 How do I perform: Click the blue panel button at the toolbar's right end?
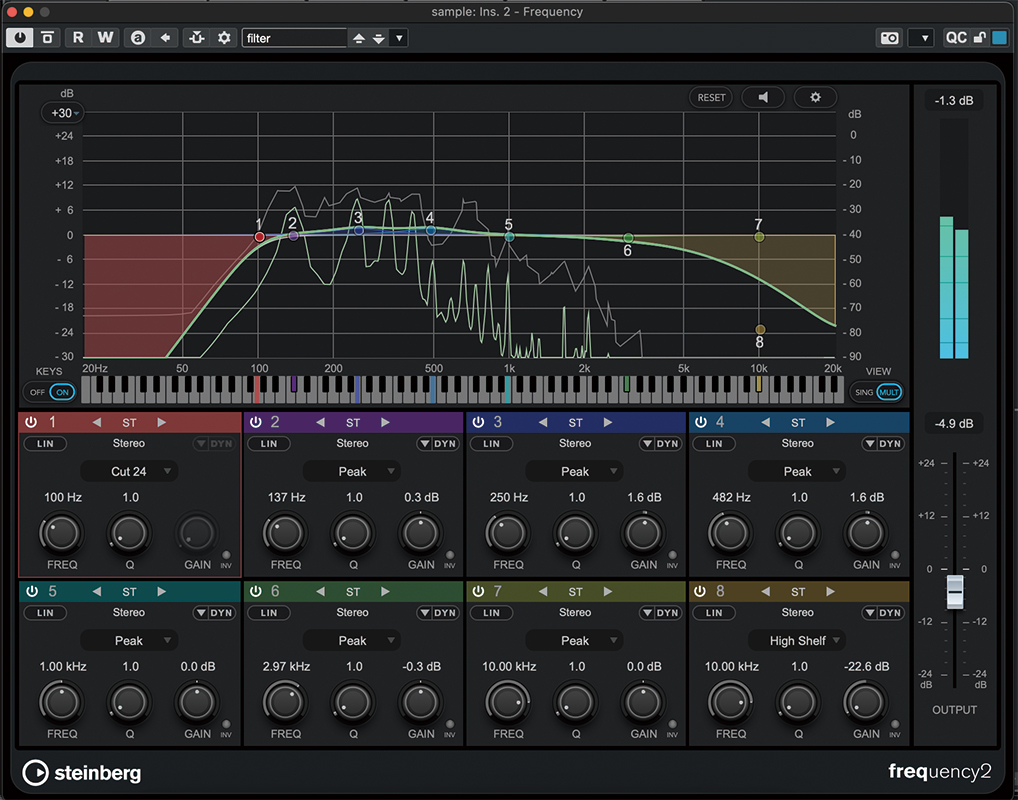(x=1000, y=38)
